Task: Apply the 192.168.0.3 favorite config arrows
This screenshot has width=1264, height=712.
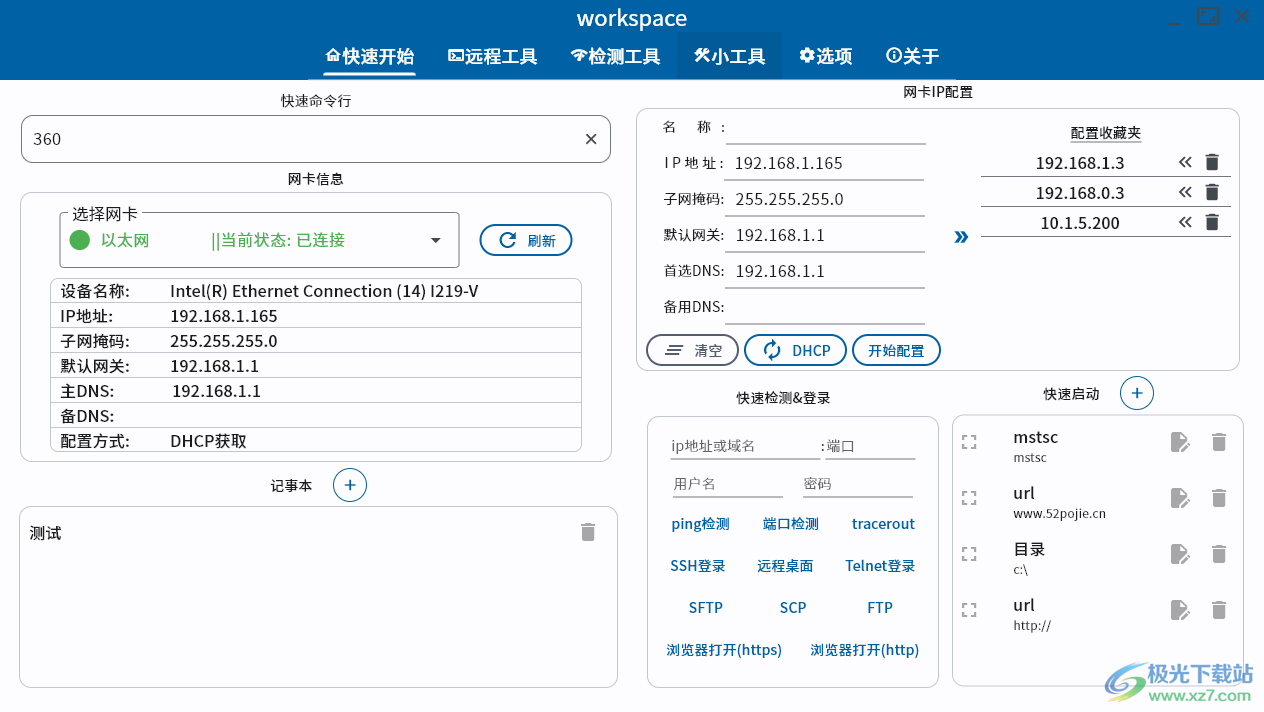Action: (x=1185, y=192)
